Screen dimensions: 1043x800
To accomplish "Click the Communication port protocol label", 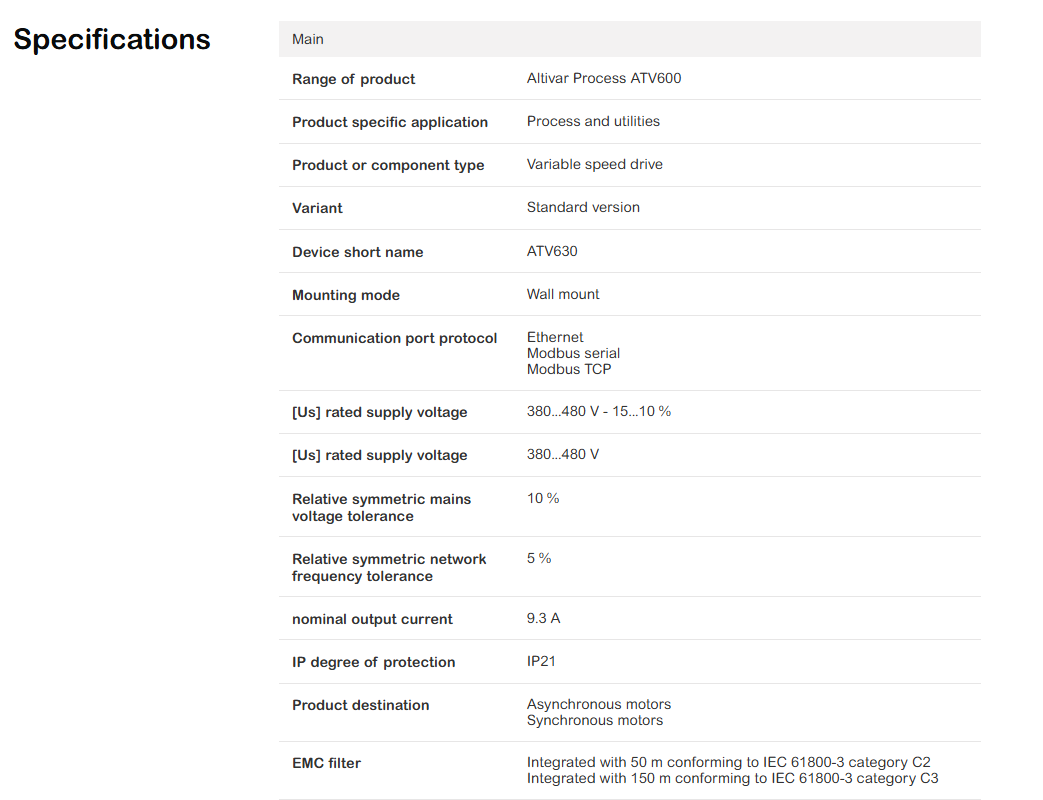I will (394, 338).
